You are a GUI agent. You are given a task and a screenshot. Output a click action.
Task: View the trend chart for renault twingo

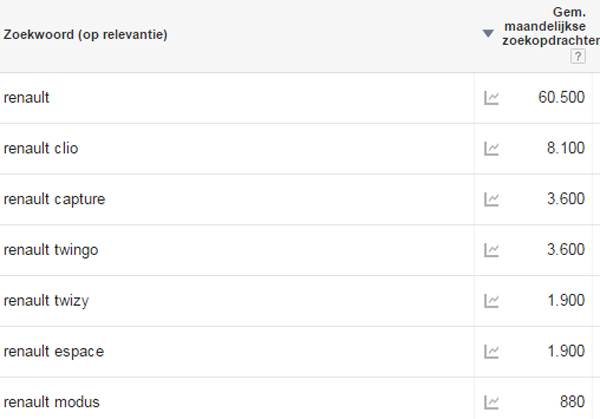pos(491,250)
